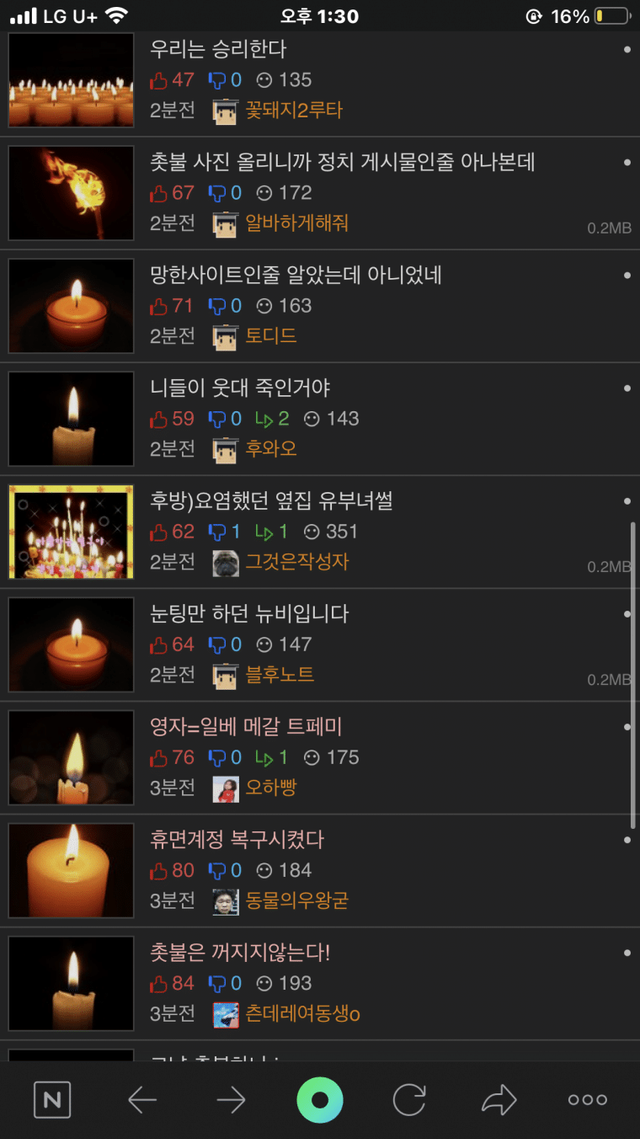Tap the green circle search button
The height and width of the screenshot is (1139, 640).
click(320, 1100)
